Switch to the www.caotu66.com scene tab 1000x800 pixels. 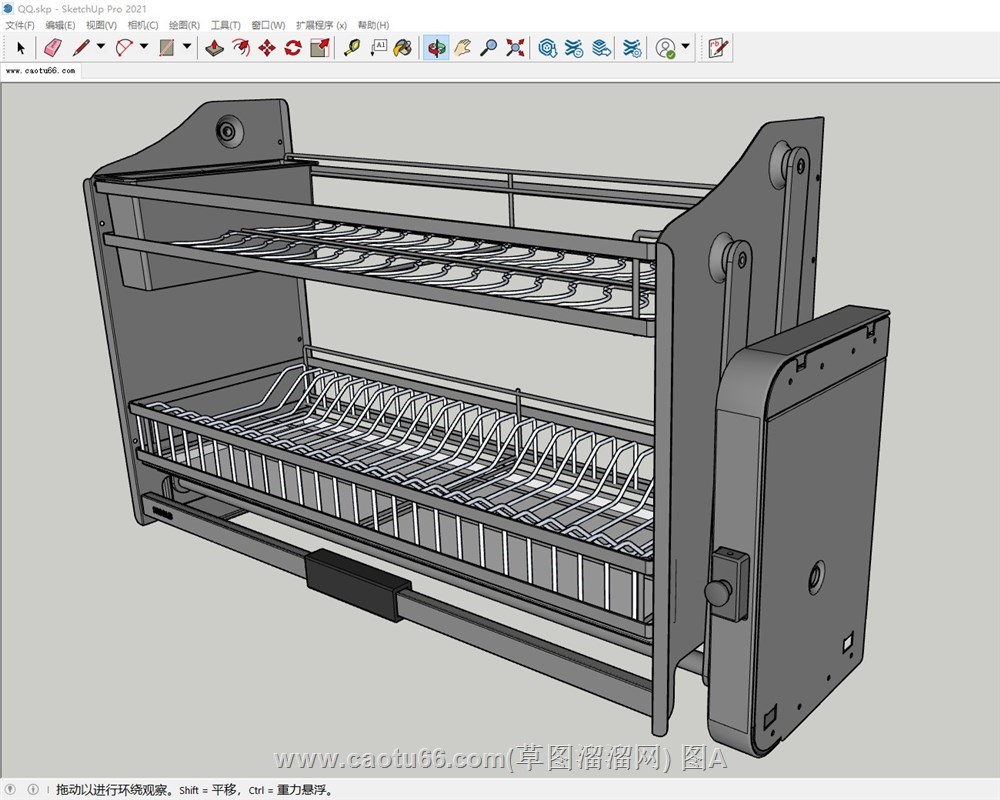(x=41, y=71)
